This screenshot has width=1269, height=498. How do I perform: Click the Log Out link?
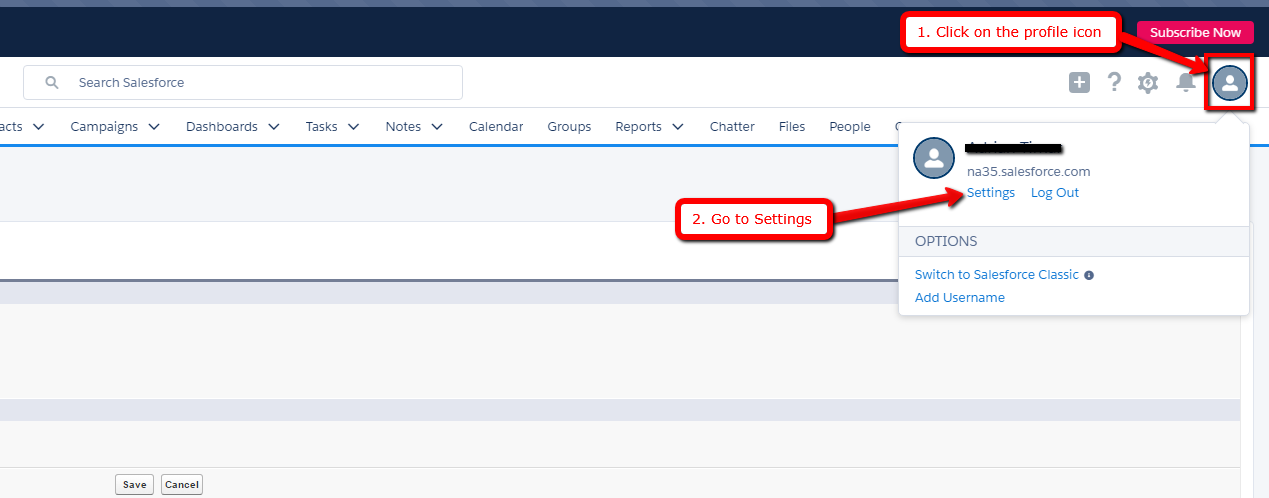coord(1055,193)
